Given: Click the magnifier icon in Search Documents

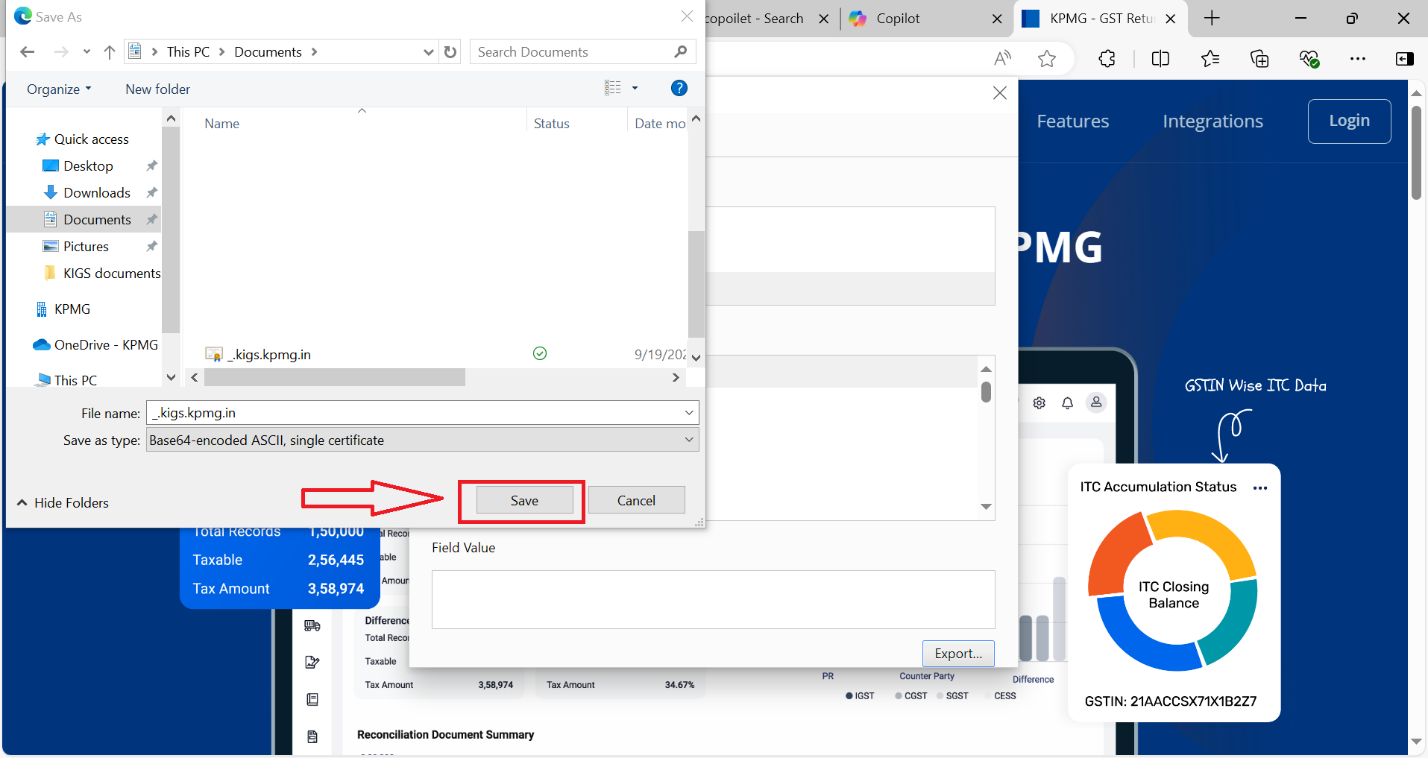Looking at the screenshot, I should (680, 52).
